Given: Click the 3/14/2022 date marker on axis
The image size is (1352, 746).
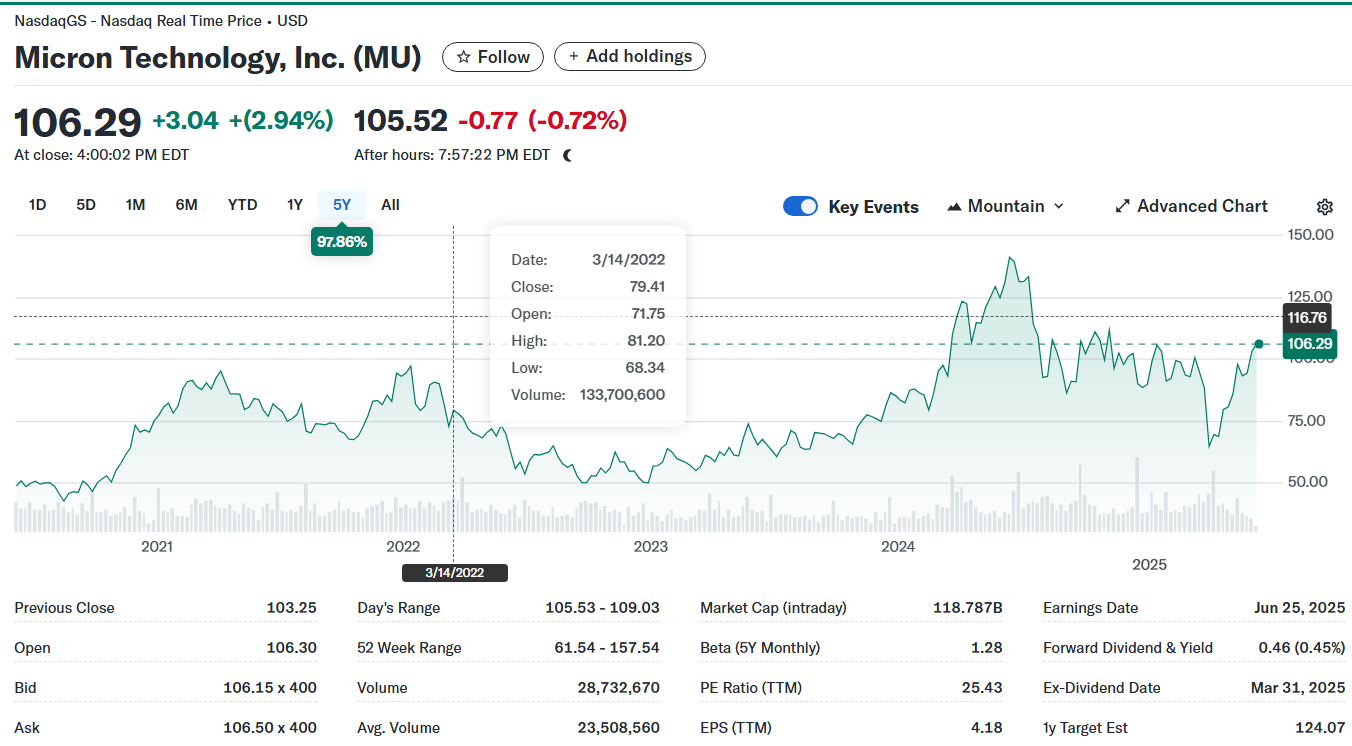Looking at the screenshot, I should [454, 573].
